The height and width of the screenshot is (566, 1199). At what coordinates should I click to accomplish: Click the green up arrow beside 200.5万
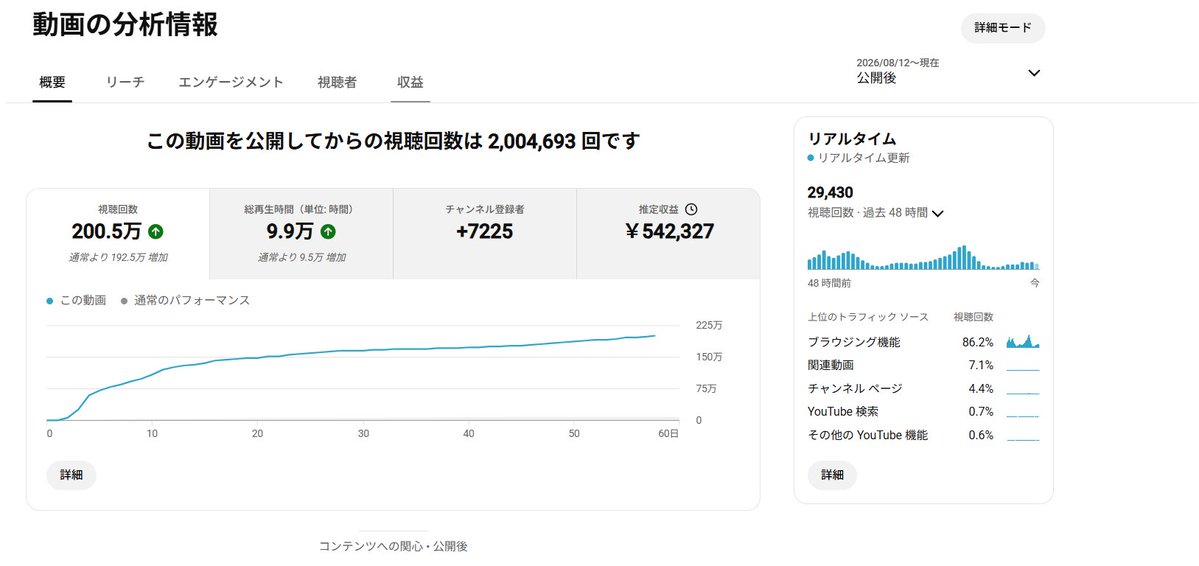[x=157, y=231]
